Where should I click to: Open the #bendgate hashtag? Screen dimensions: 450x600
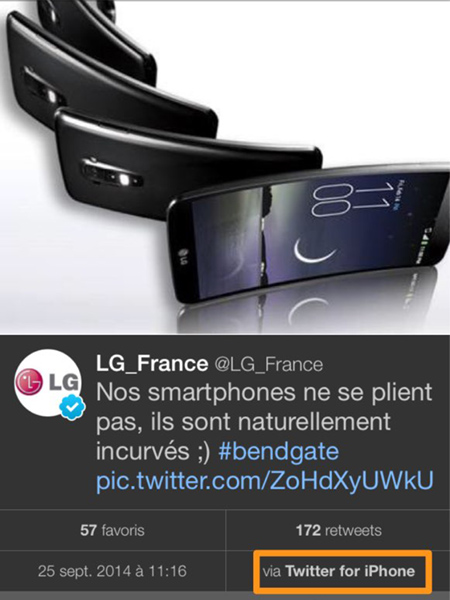tap(279, 452)
